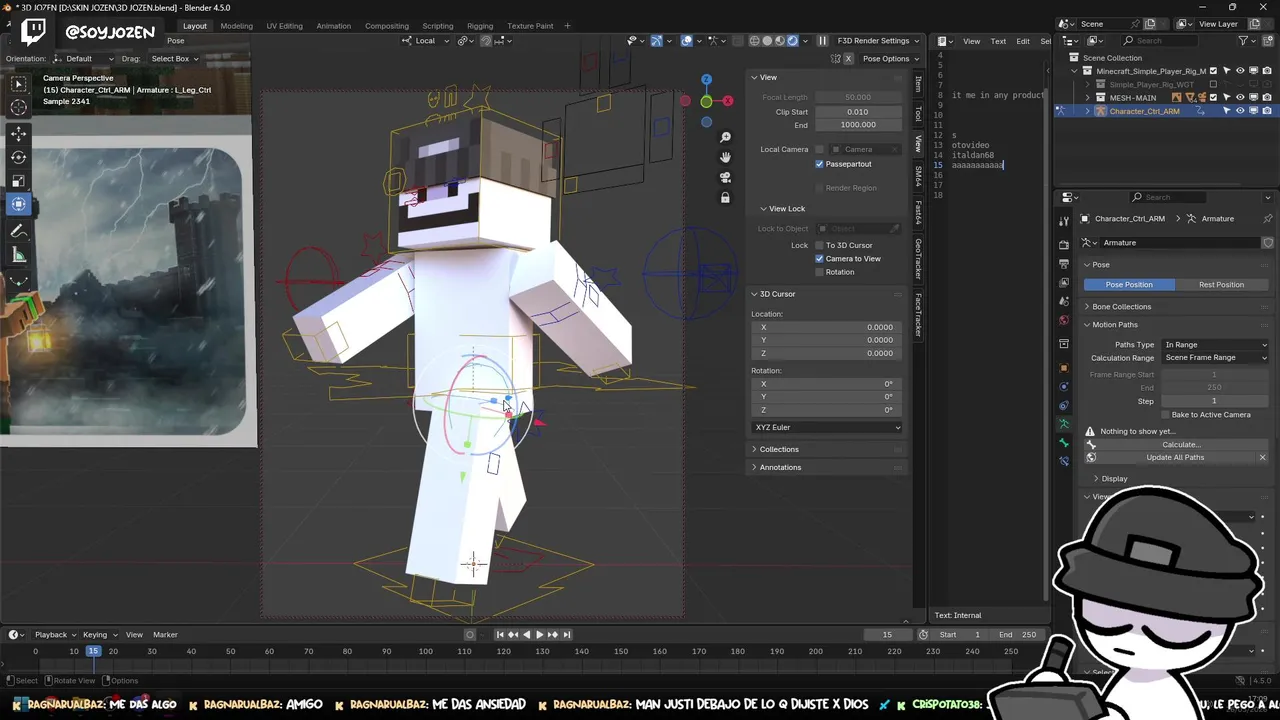Toggle exclude checkbox for Minecraft_Simple_Player_Rig_M collection

[1214, 71]
